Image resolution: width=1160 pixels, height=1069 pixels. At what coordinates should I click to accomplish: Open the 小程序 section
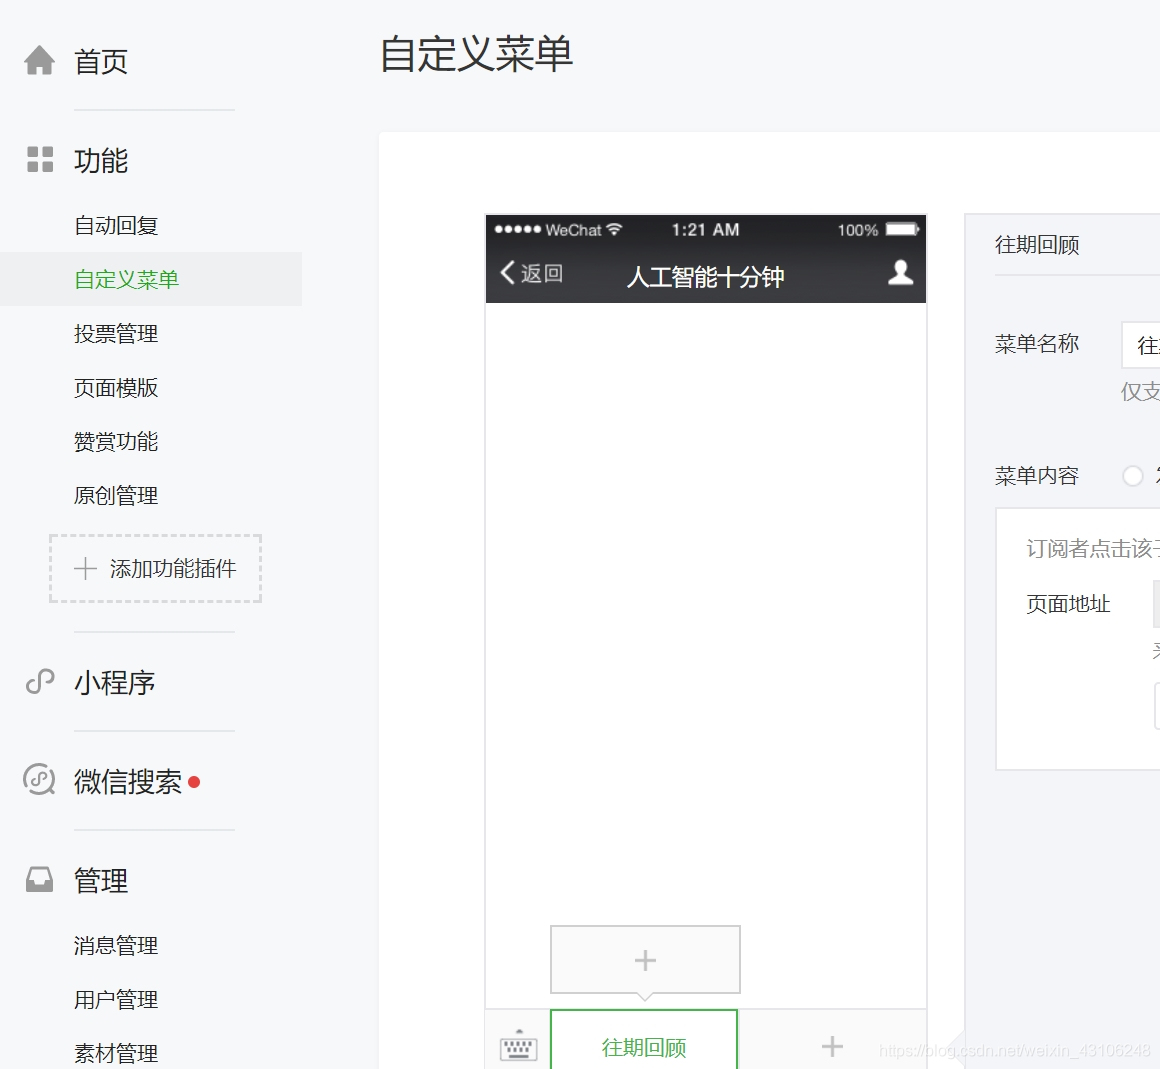point(115,682)
